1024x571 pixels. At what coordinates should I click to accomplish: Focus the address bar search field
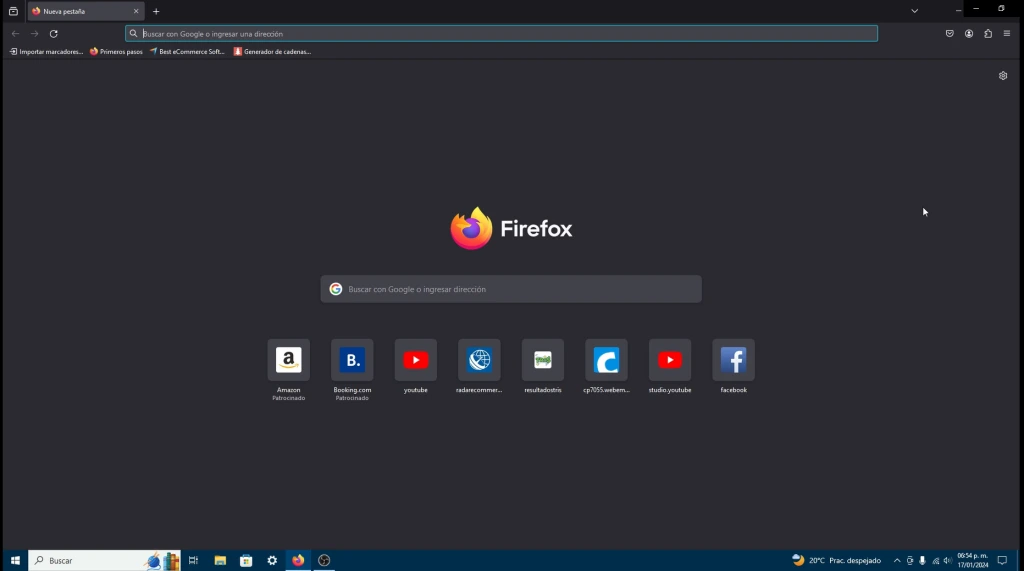502,33
